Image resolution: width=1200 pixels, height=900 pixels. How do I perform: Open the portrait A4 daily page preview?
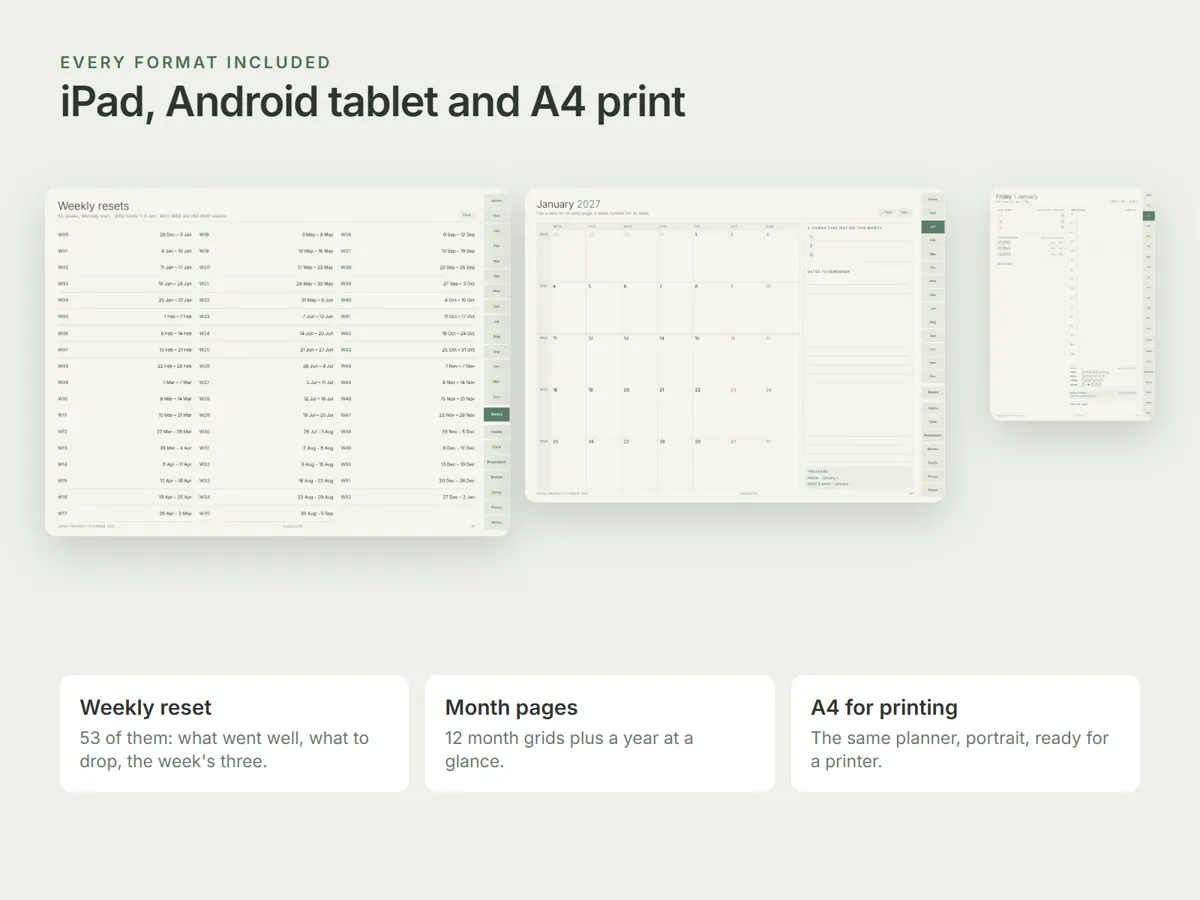[1072, 304]
